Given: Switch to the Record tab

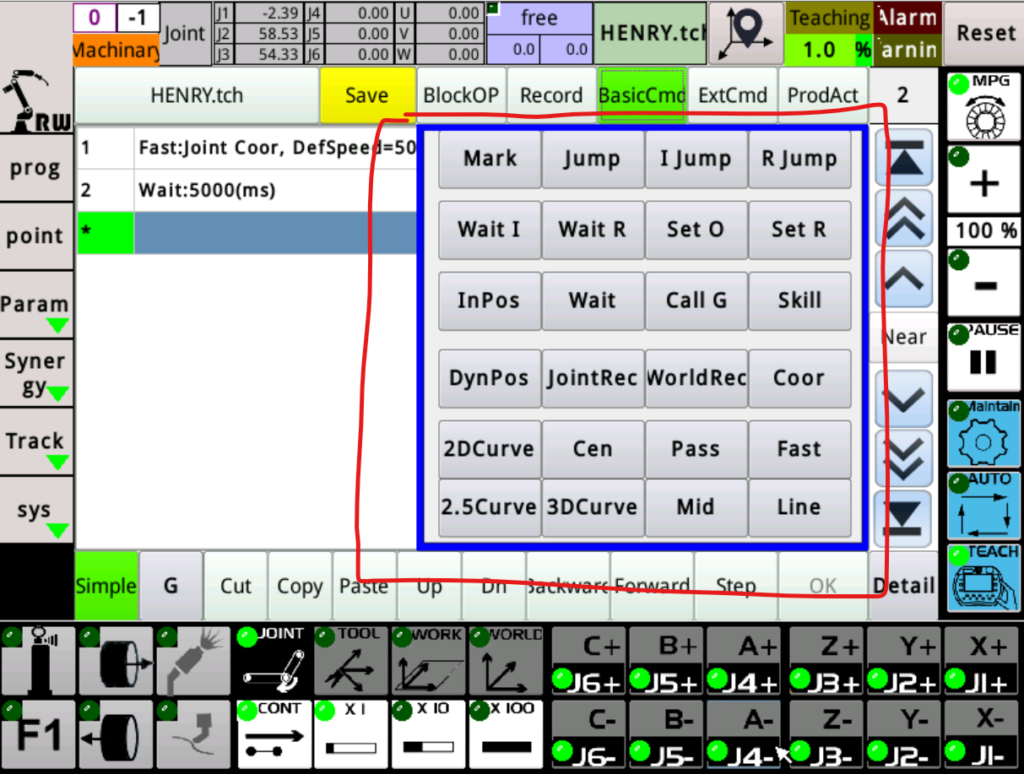Looking at the screenshot, I should [x=551, y=96].
